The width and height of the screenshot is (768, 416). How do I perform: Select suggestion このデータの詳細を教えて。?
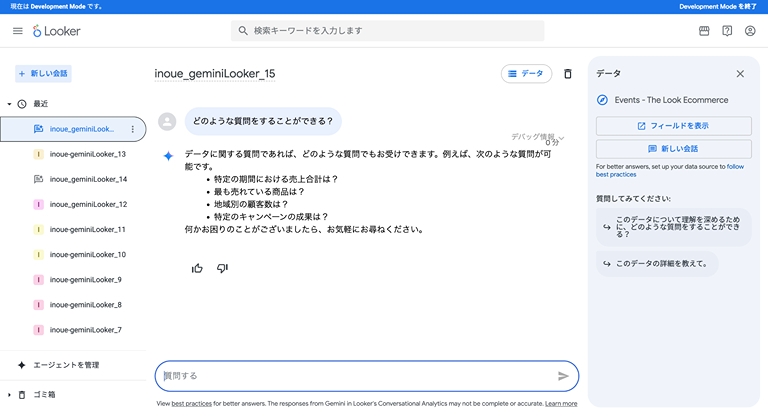coord(657,264)
